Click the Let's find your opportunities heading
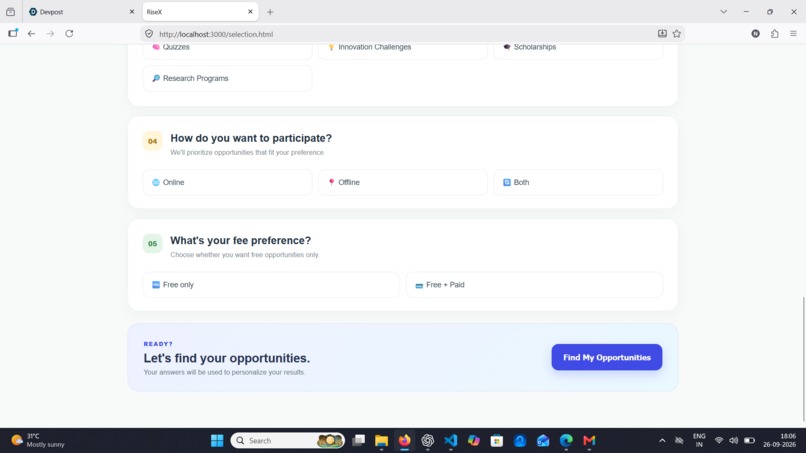This screenshot has width=806, height=453. (227, 358)
